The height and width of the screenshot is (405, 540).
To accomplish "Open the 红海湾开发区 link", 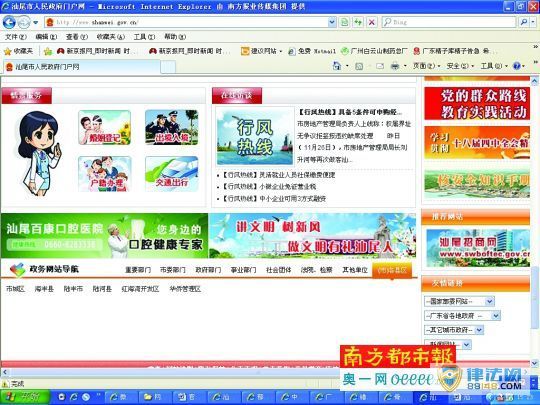I will click(140, 289).
